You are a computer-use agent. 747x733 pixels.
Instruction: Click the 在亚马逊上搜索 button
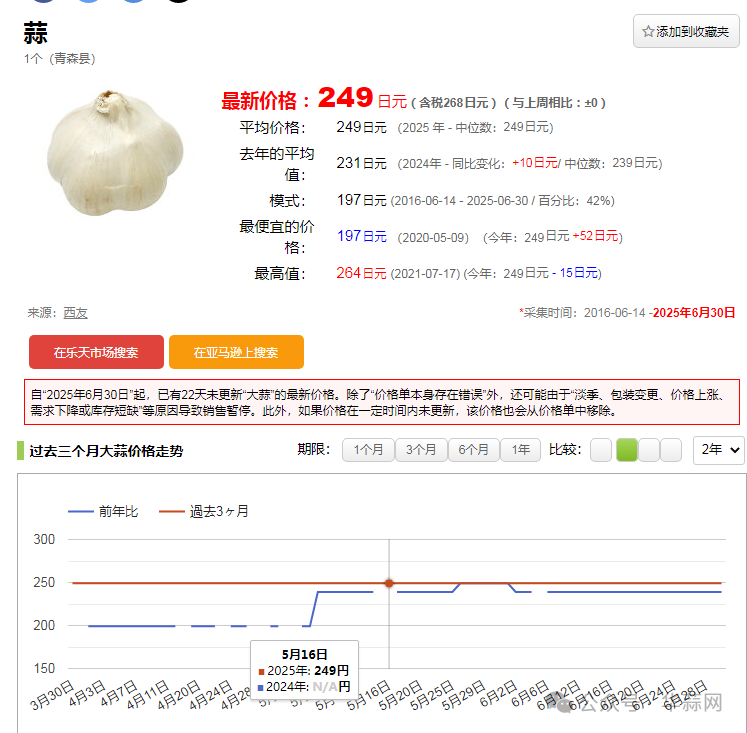(x=236, y=352)
